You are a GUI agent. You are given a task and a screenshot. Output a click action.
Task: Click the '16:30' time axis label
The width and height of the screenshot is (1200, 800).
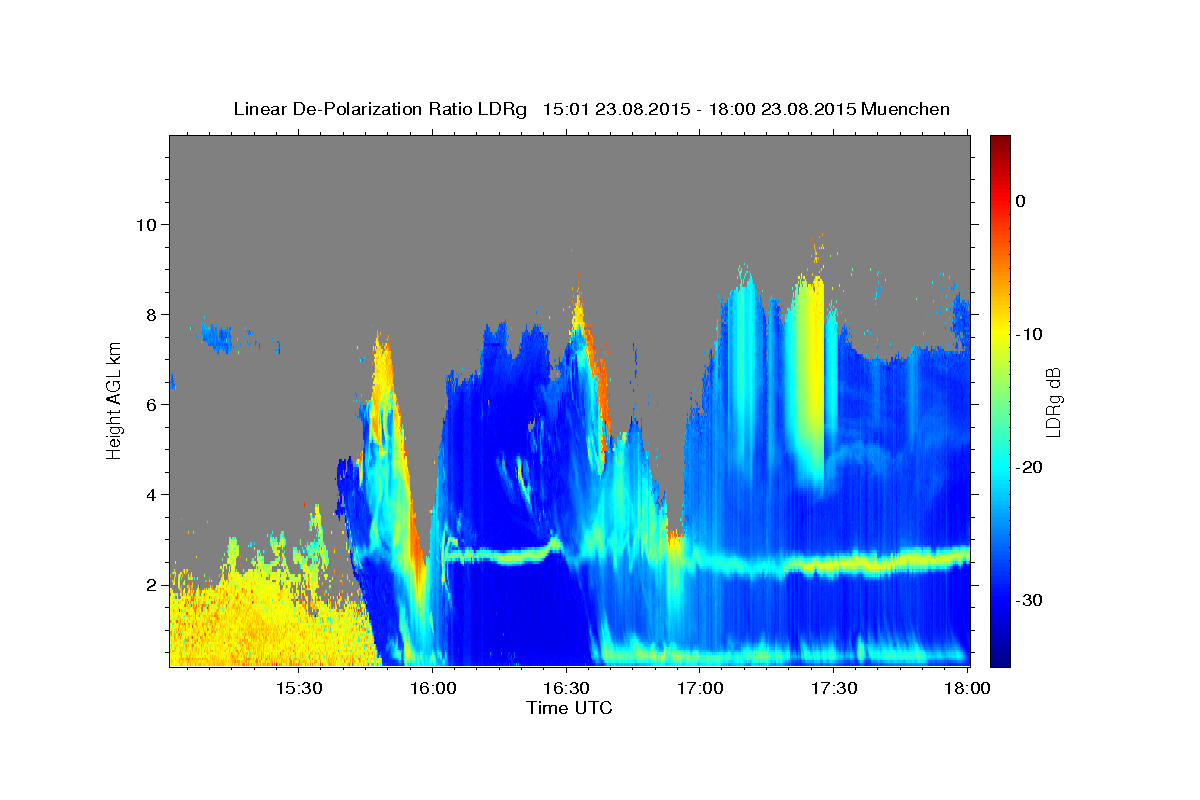pos(566,689)
